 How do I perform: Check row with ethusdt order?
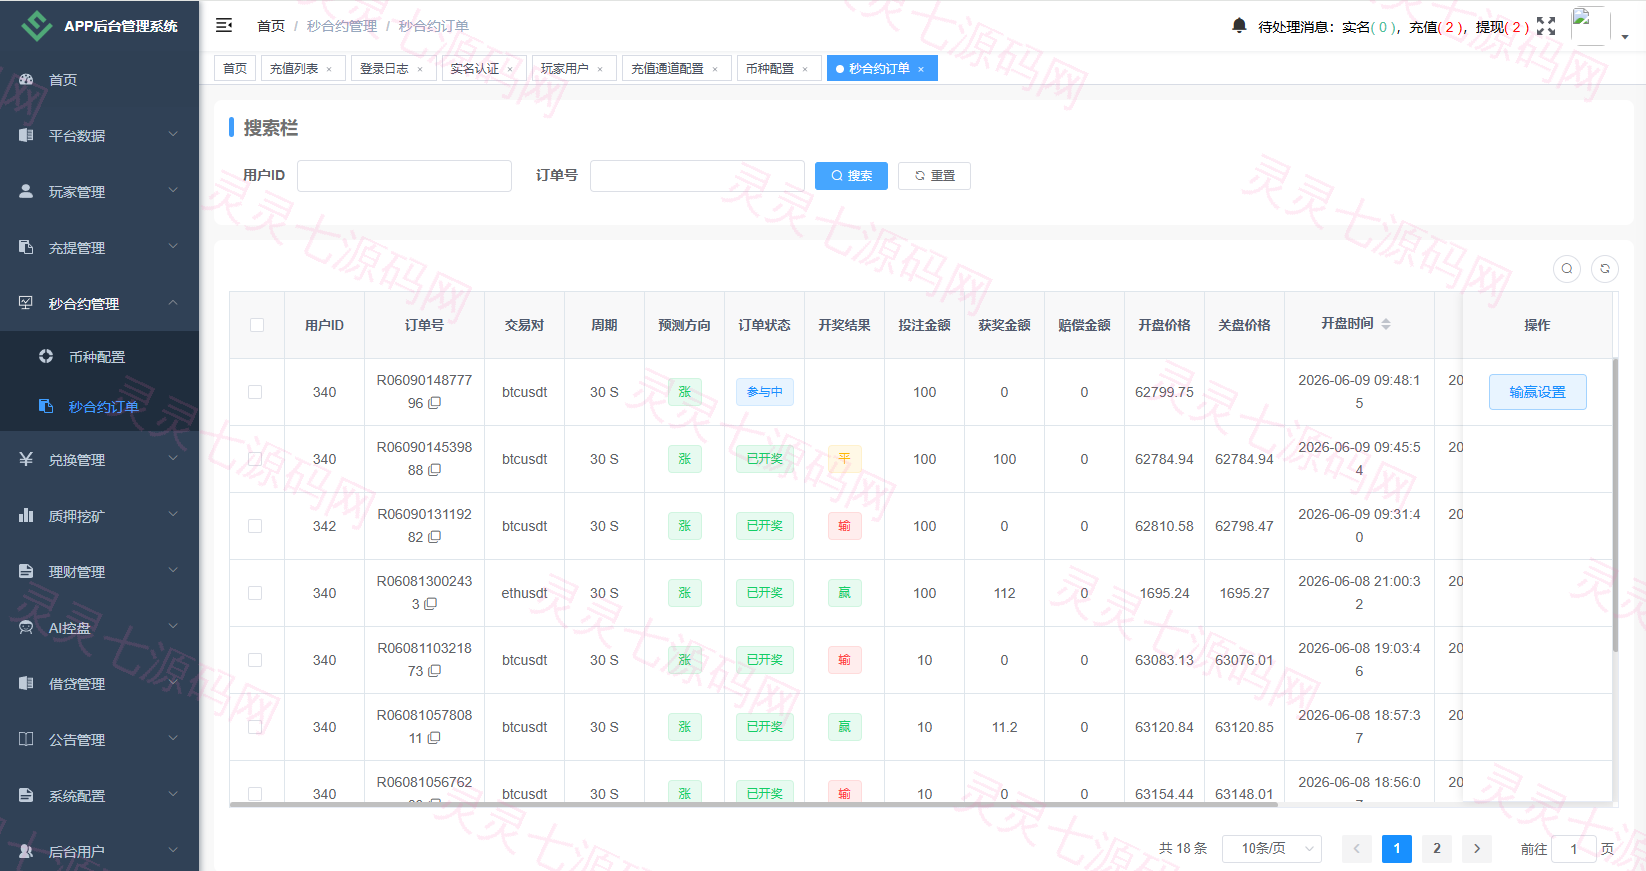256,593
